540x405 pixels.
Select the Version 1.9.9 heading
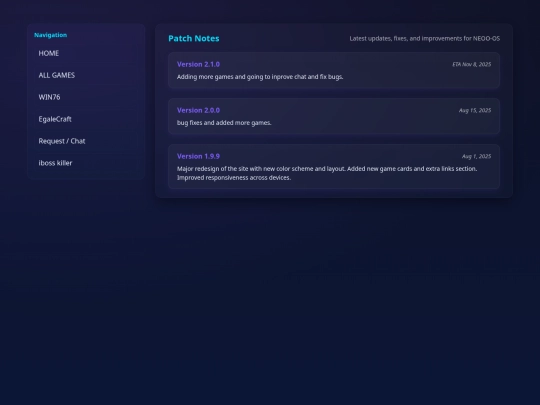coord(198,156)
